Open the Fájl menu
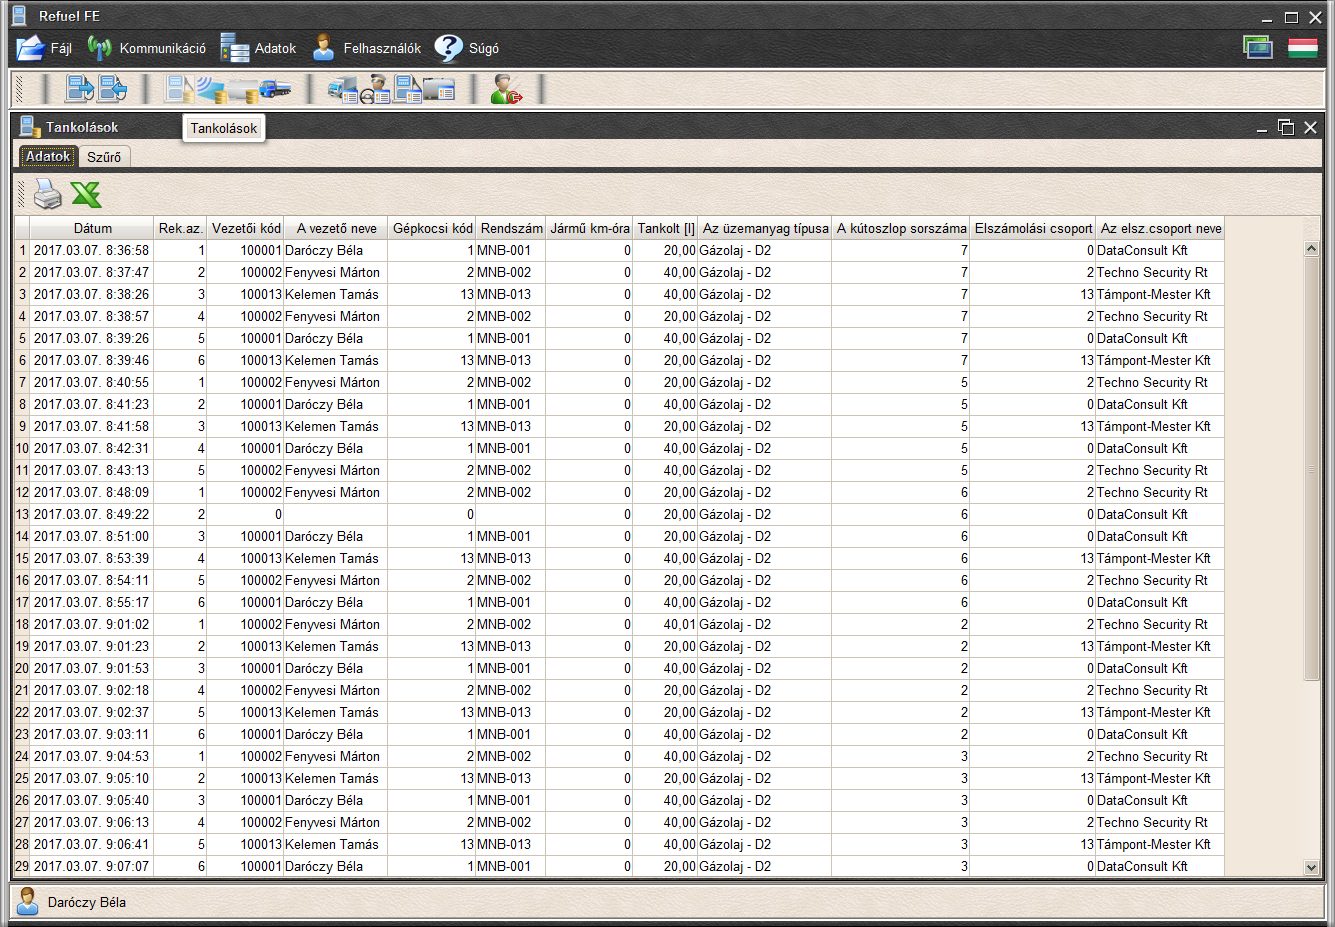 click(45, 48)
